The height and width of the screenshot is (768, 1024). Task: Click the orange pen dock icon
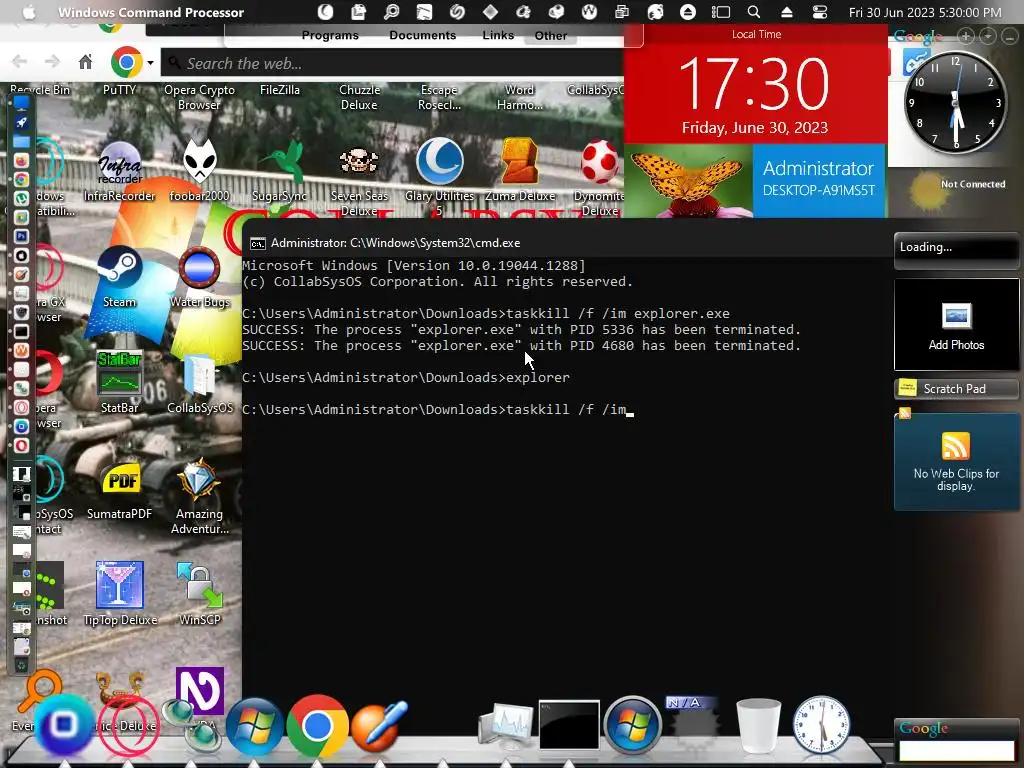[379, 726]
